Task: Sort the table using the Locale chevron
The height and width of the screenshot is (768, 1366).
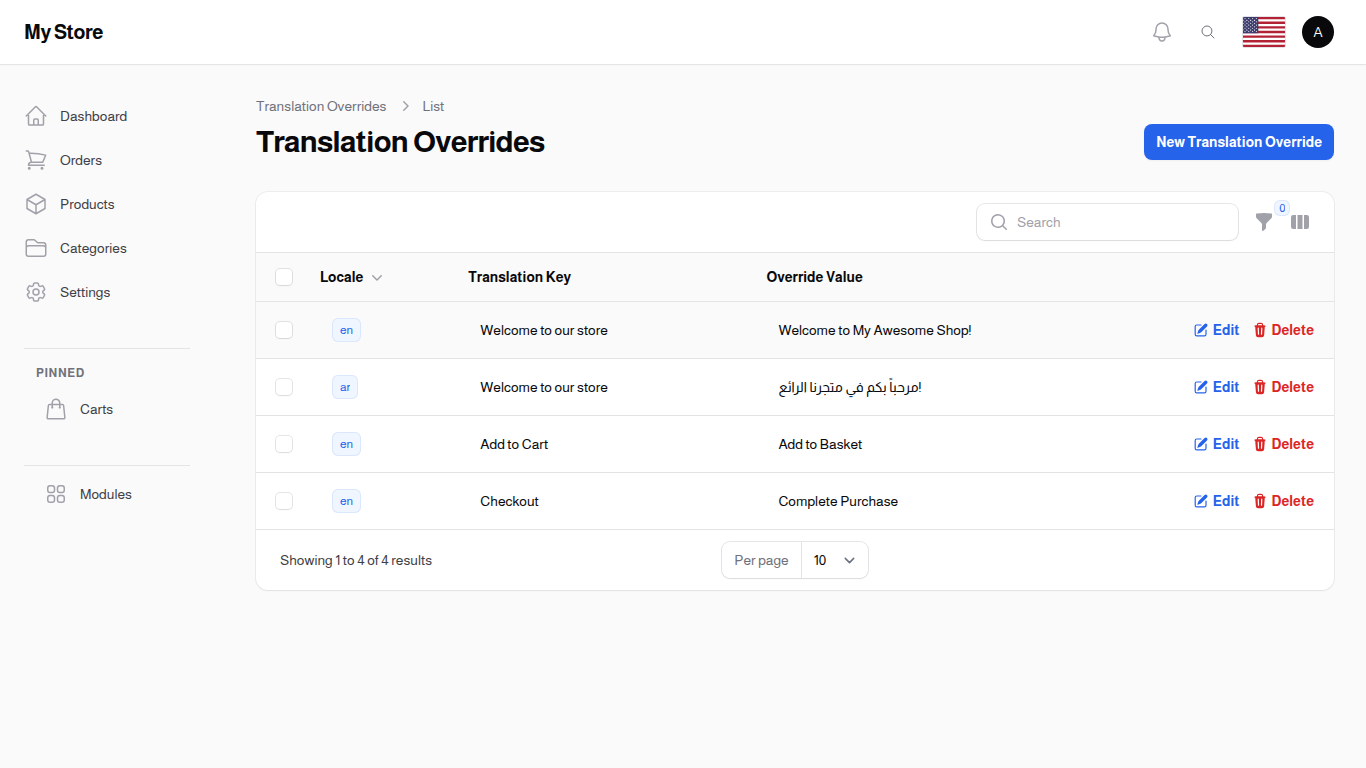Action: tap(377, 277)
